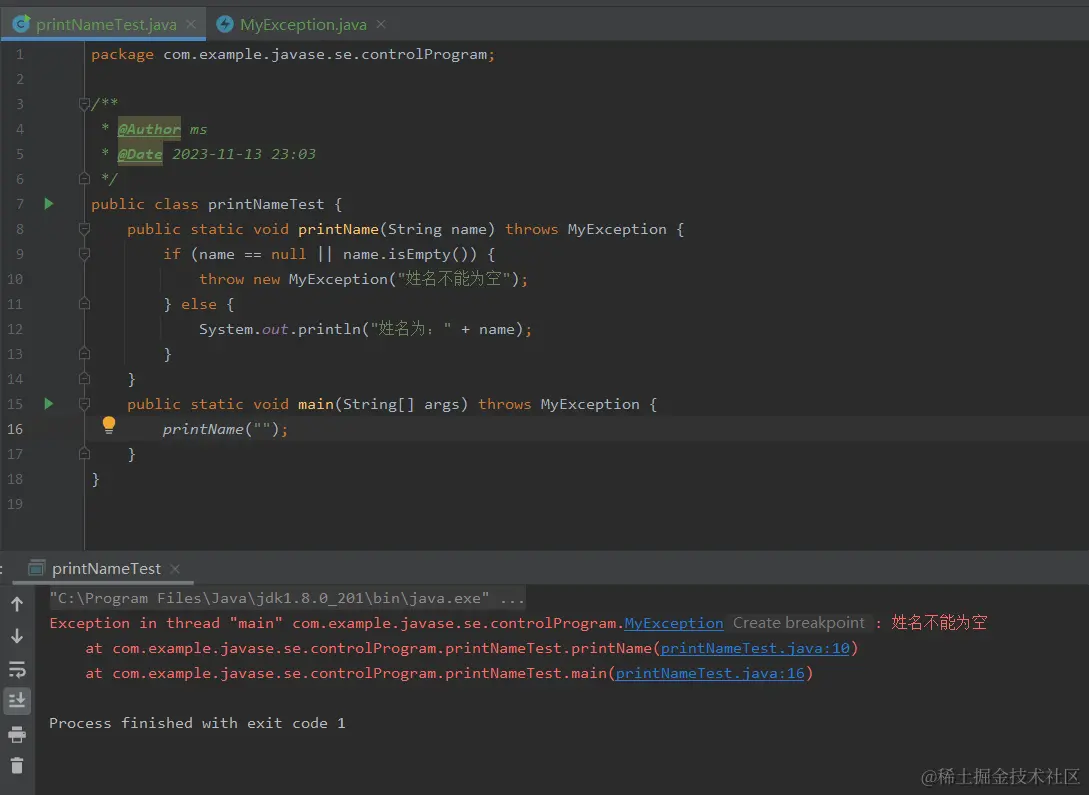Click the red error message 姓名不能为空 in console
Image resolution: width=1089 pixels, height=795 pixels.
[x=939, y=622]
